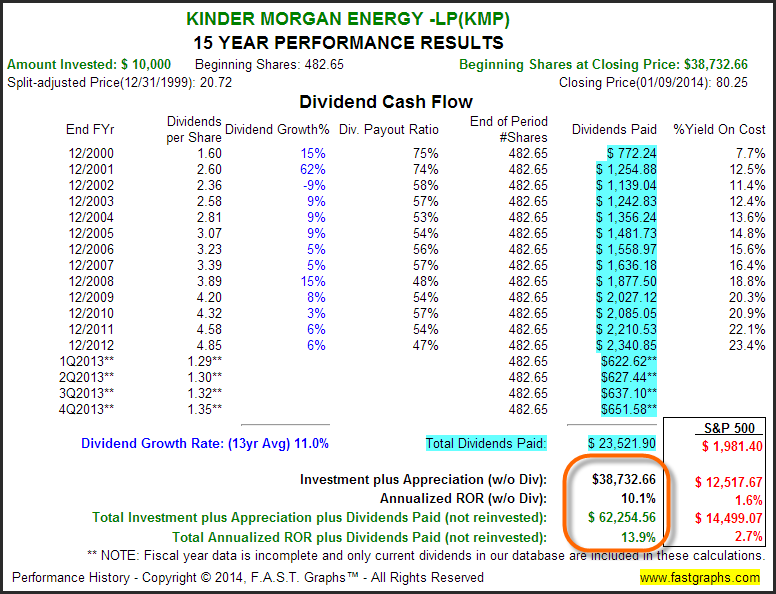Select Amount Invested: $ 10,000 text
The image size is (776, 594).
(89, 64)
